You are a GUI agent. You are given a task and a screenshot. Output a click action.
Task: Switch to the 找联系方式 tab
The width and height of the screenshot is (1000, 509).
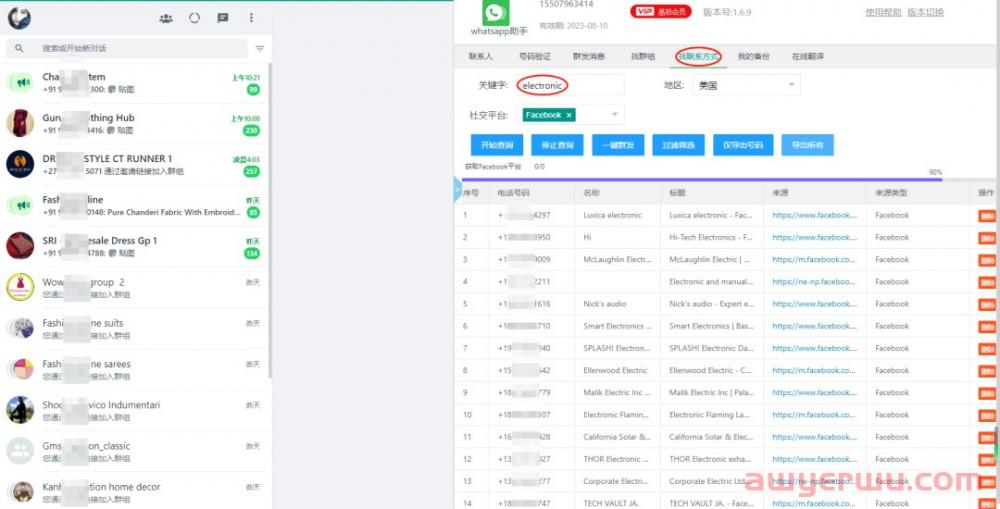(698, 56)
